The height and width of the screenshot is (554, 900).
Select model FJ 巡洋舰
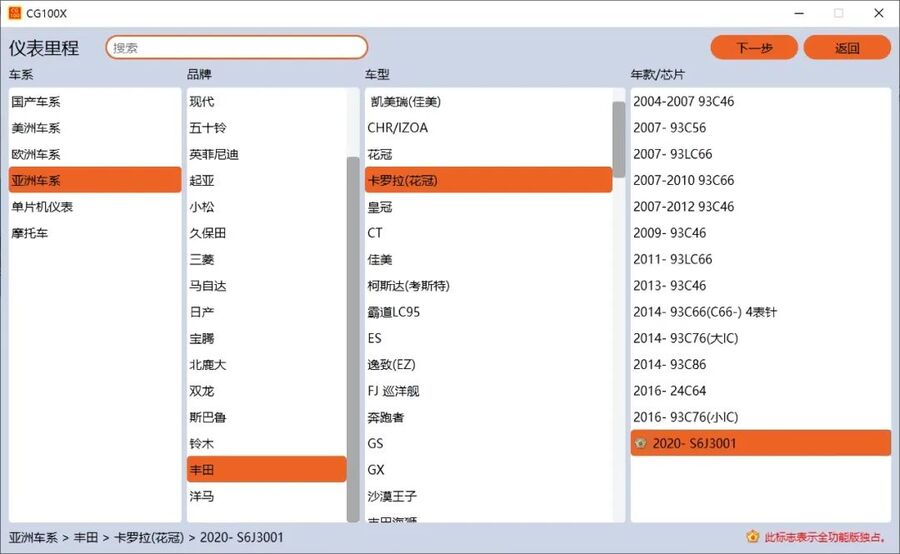pos(488,391)
